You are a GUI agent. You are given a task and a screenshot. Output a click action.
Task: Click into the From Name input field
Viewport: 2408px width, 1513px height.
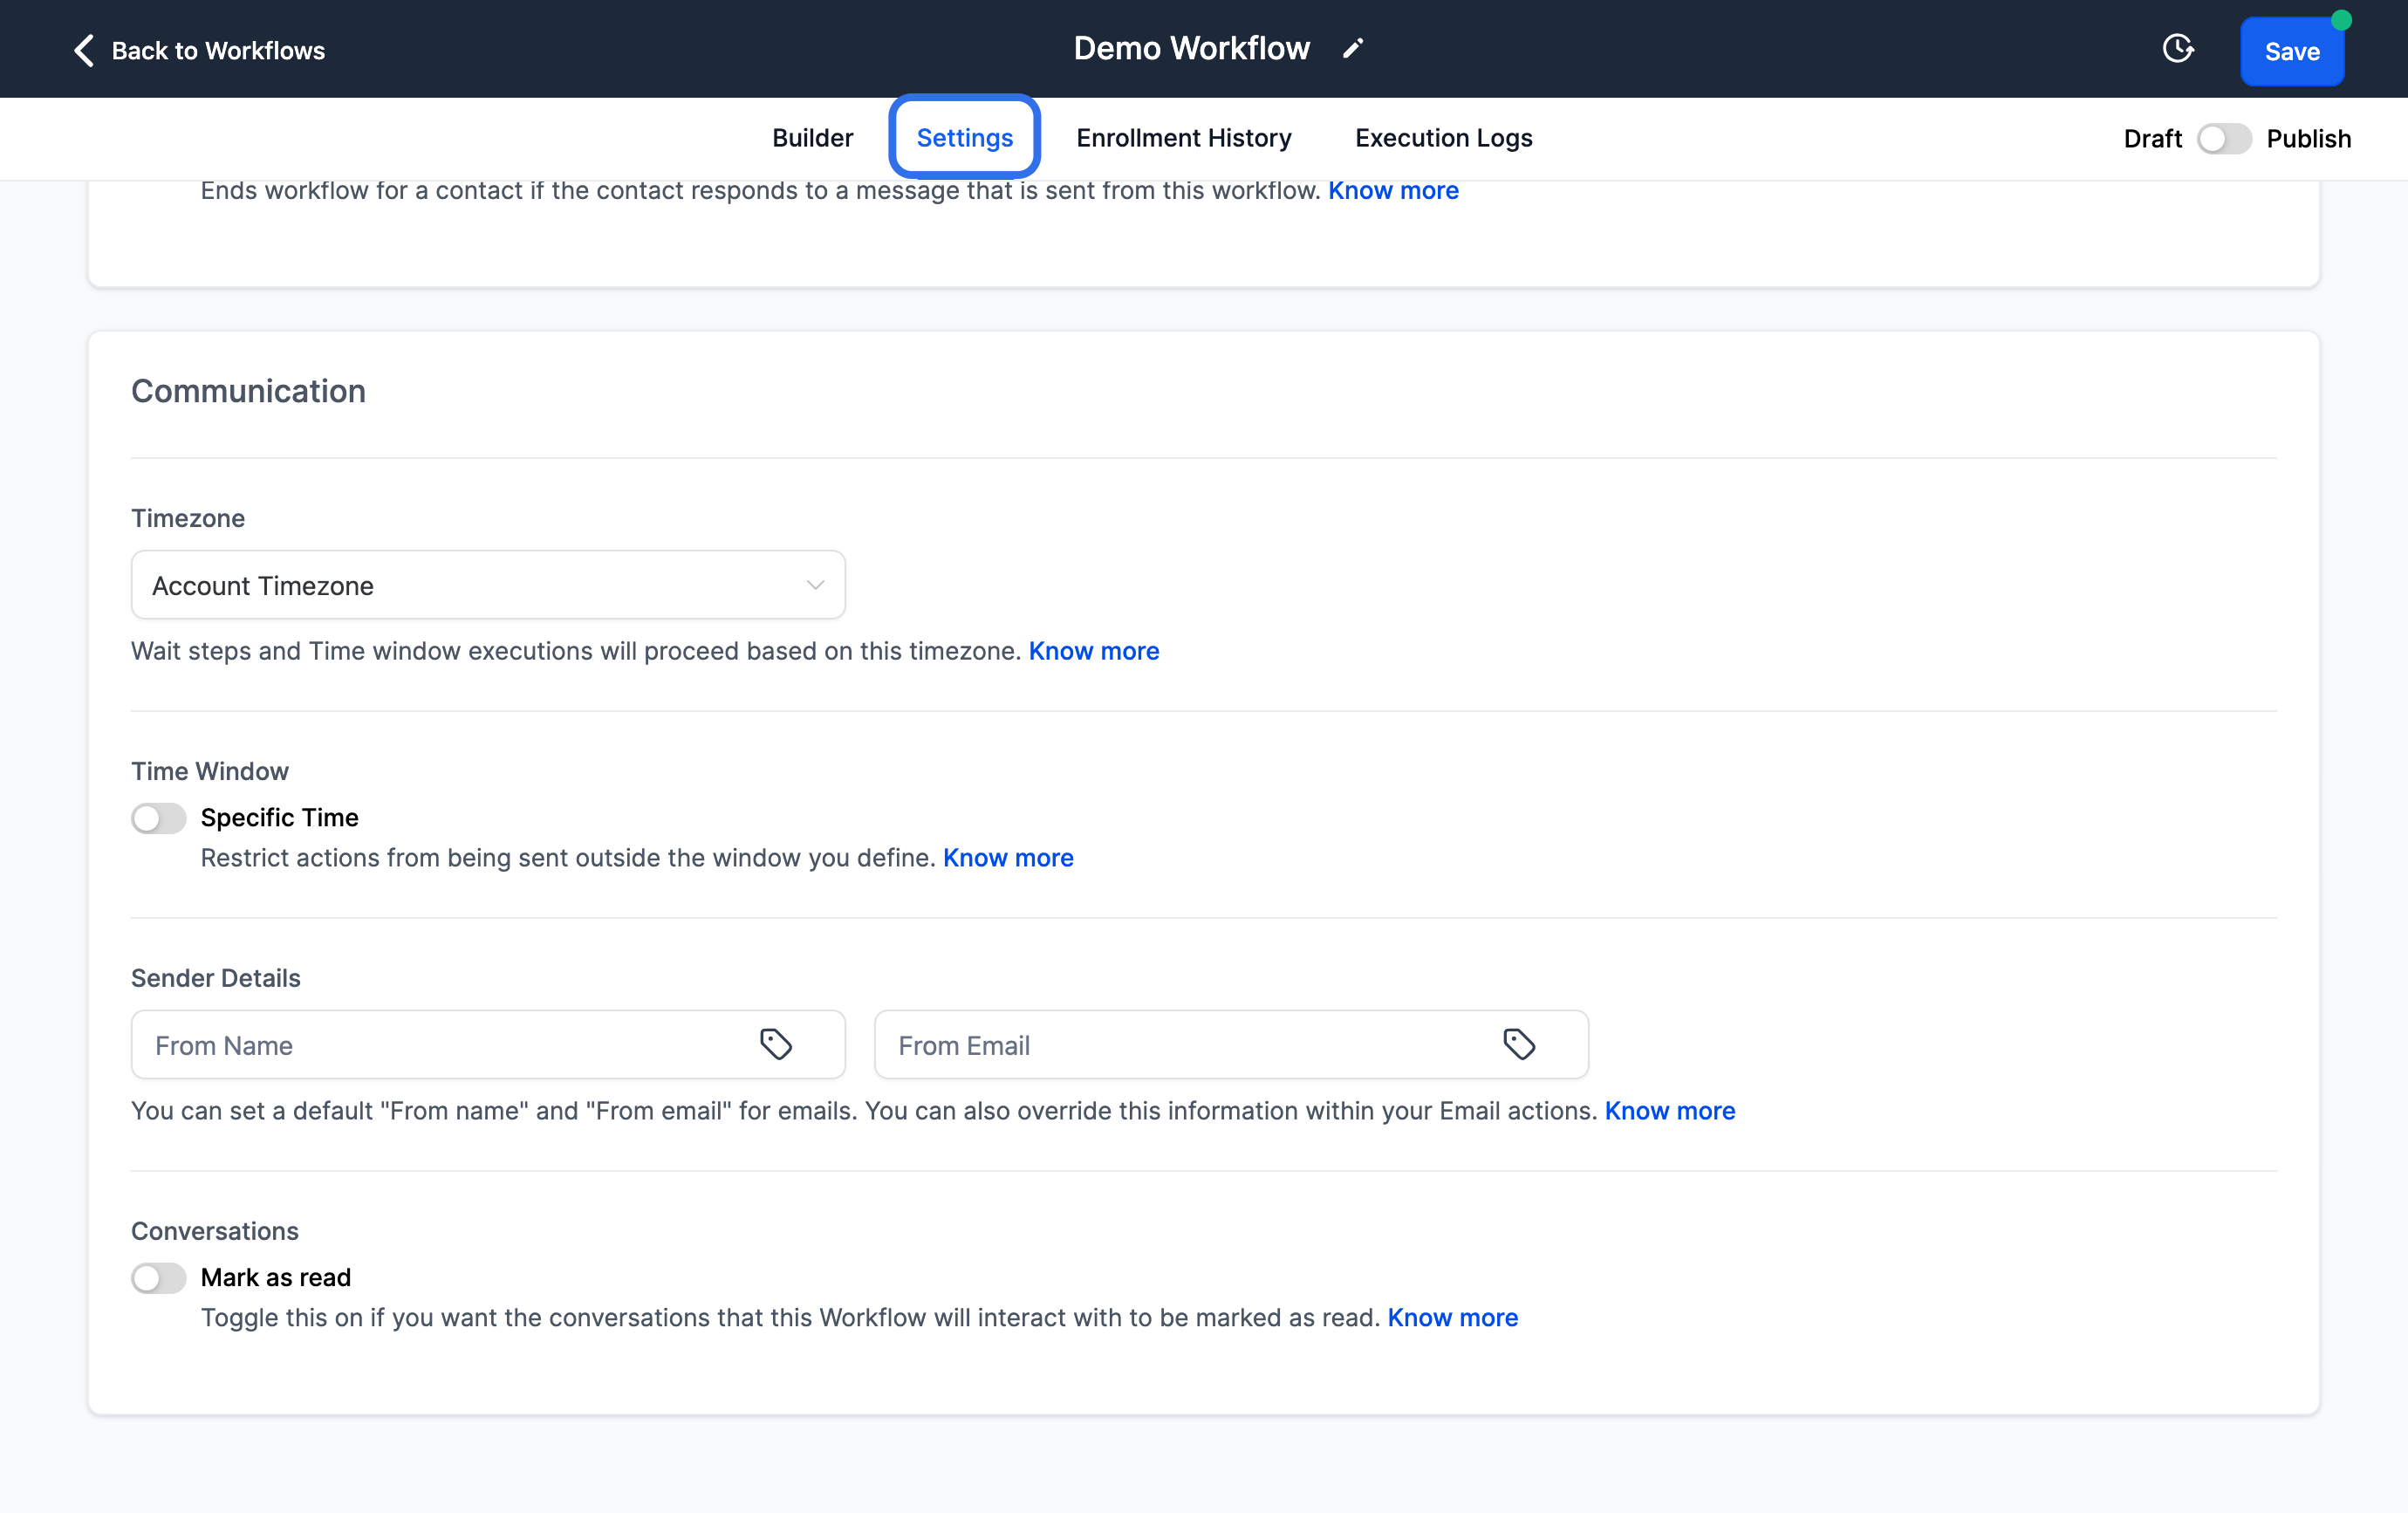488,1045
